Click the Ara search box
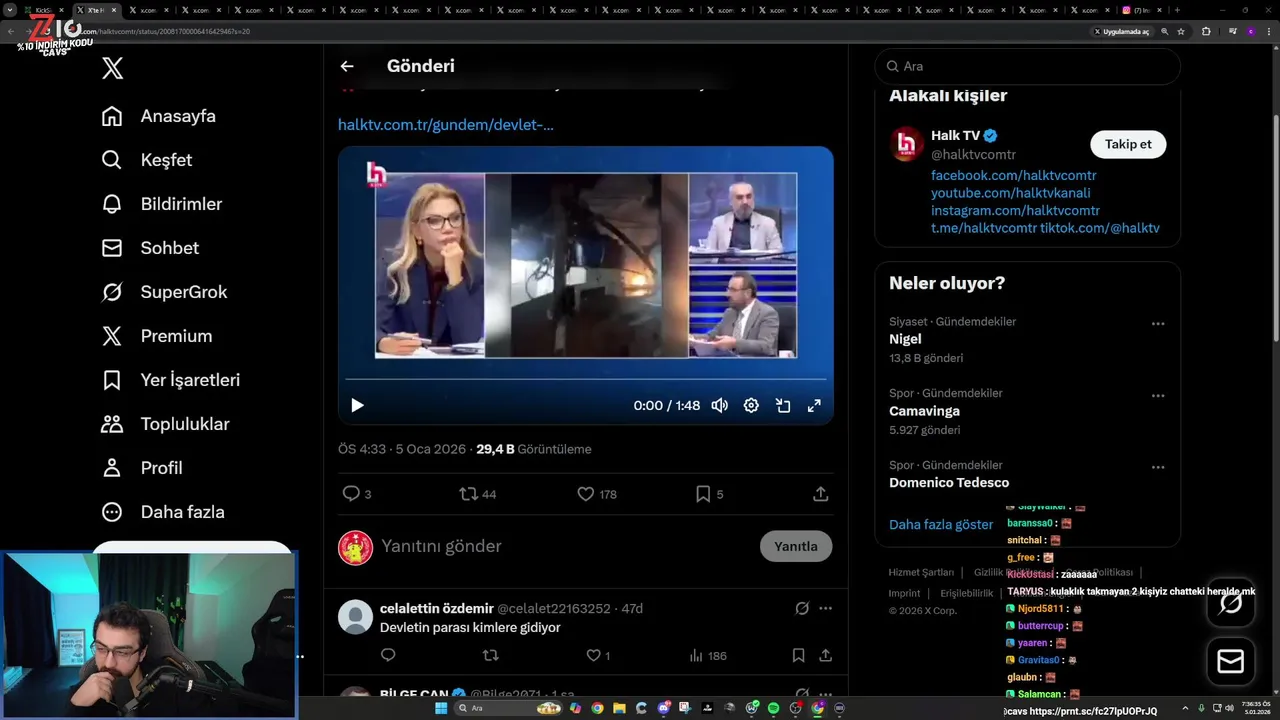The width and height of the screenshot is (1280, 720). click(1027, 66)
